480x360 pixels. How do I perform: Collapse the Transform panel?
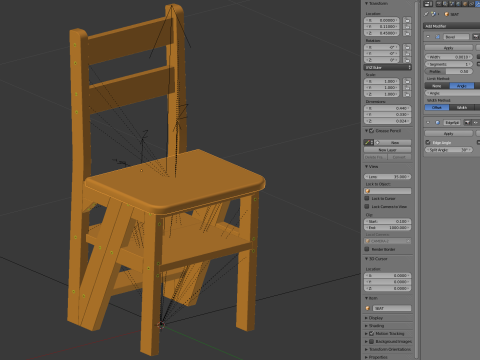point(366,3)
